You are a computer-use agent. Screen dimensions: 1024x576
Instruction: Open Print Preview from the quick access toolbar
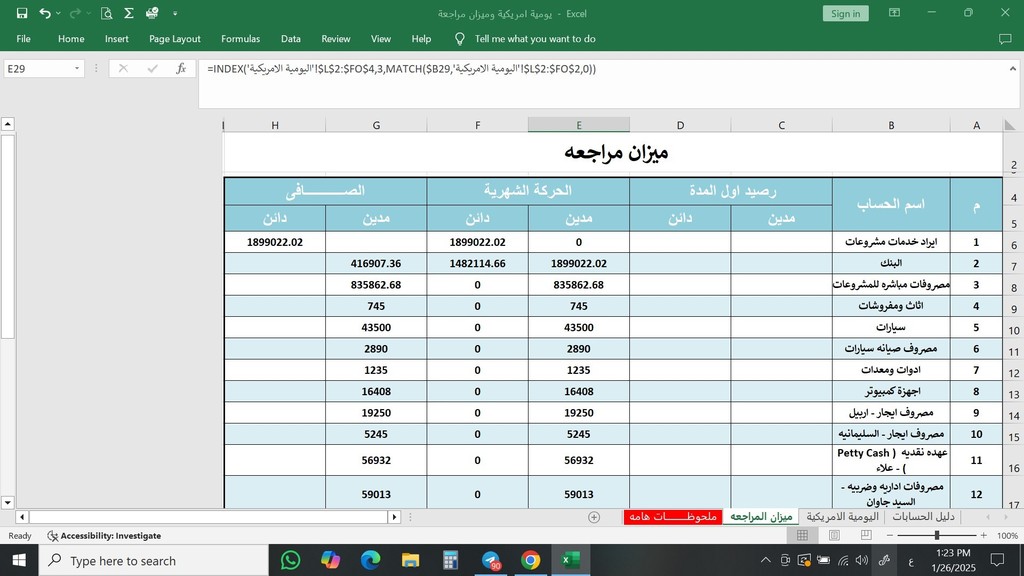pyautogui.click(x=106, y=13)
